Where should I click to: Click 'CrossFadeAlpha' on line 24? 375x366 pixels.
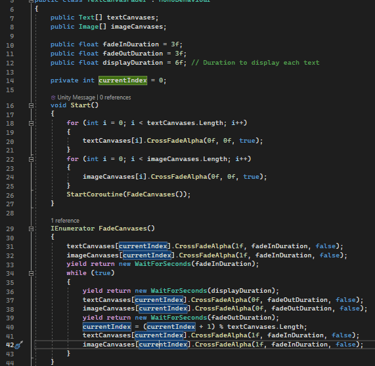click(179, 177)
